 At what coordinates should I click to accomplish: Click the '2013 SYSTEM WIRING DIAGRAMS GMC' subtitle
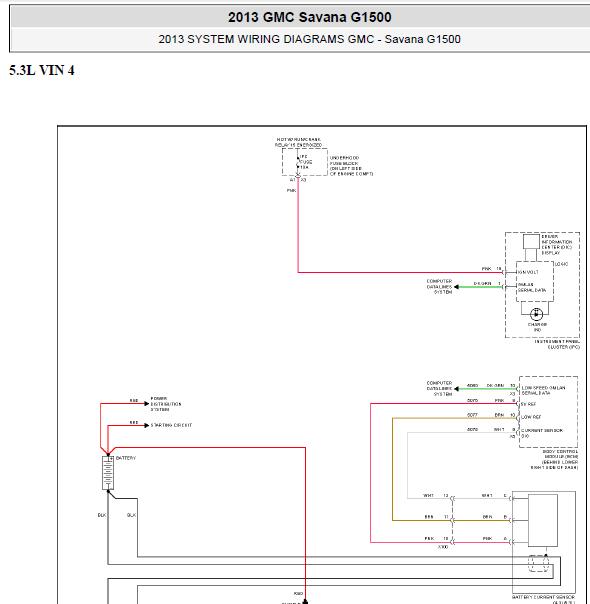click(x=266, y=39)
